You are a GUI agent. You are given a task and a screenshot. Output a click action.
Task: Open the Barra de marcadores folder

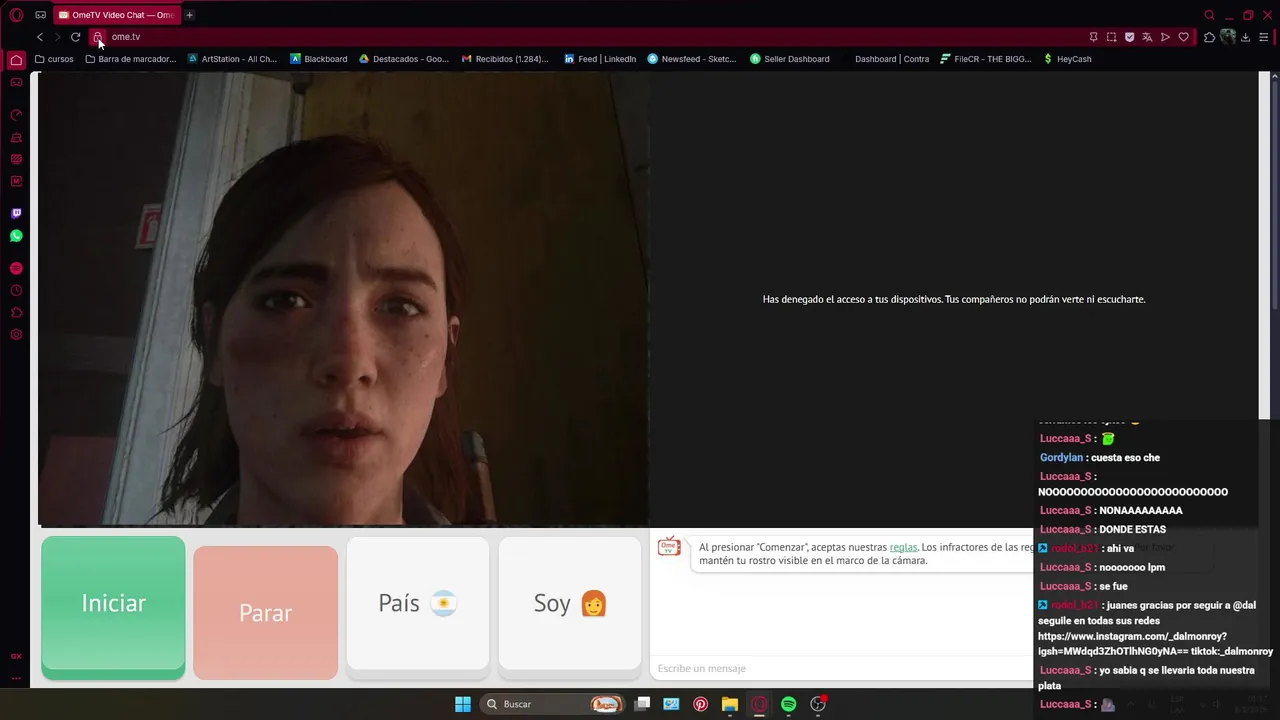coord(130,59)
